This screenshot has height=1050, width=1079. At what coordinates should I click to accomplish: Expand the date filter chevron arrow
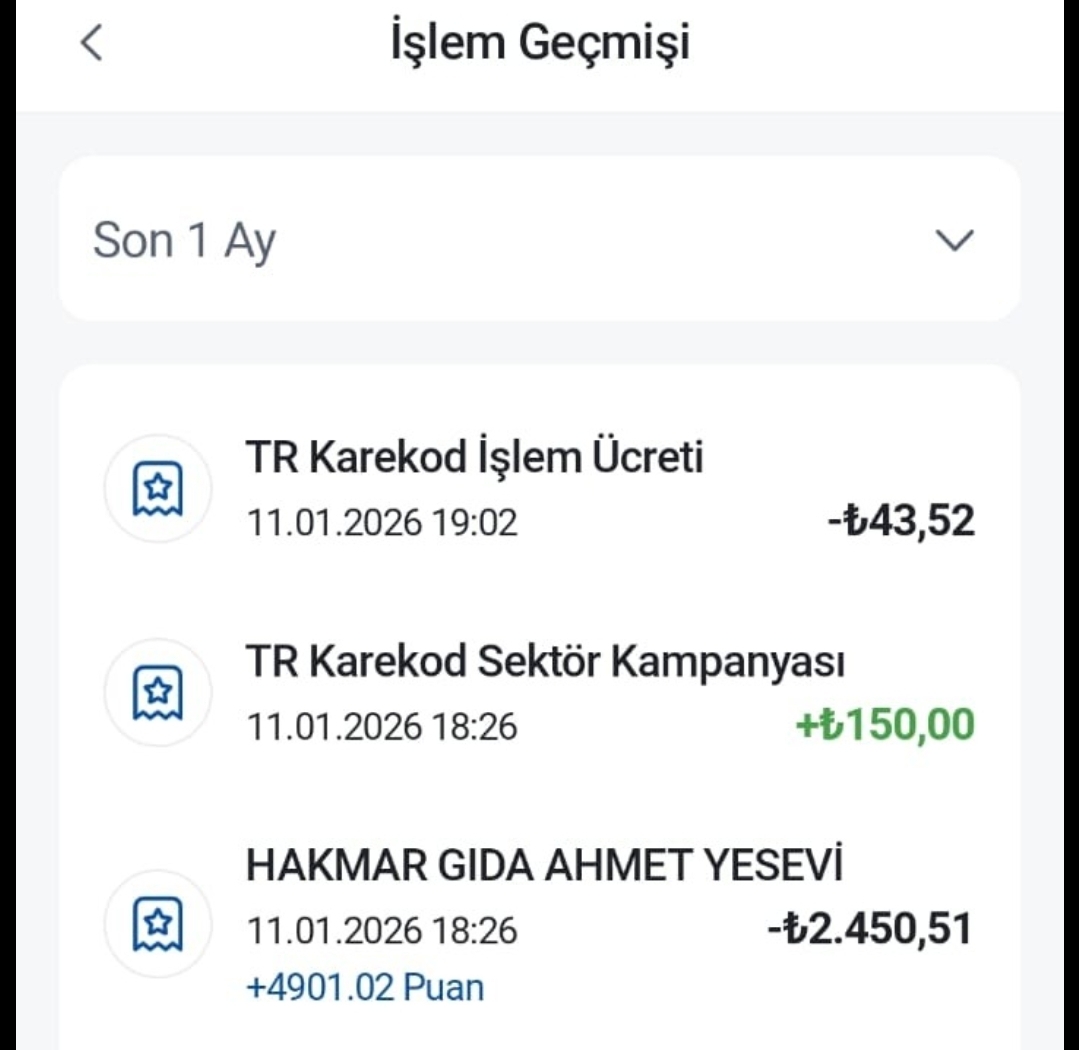tap(952, 240)
